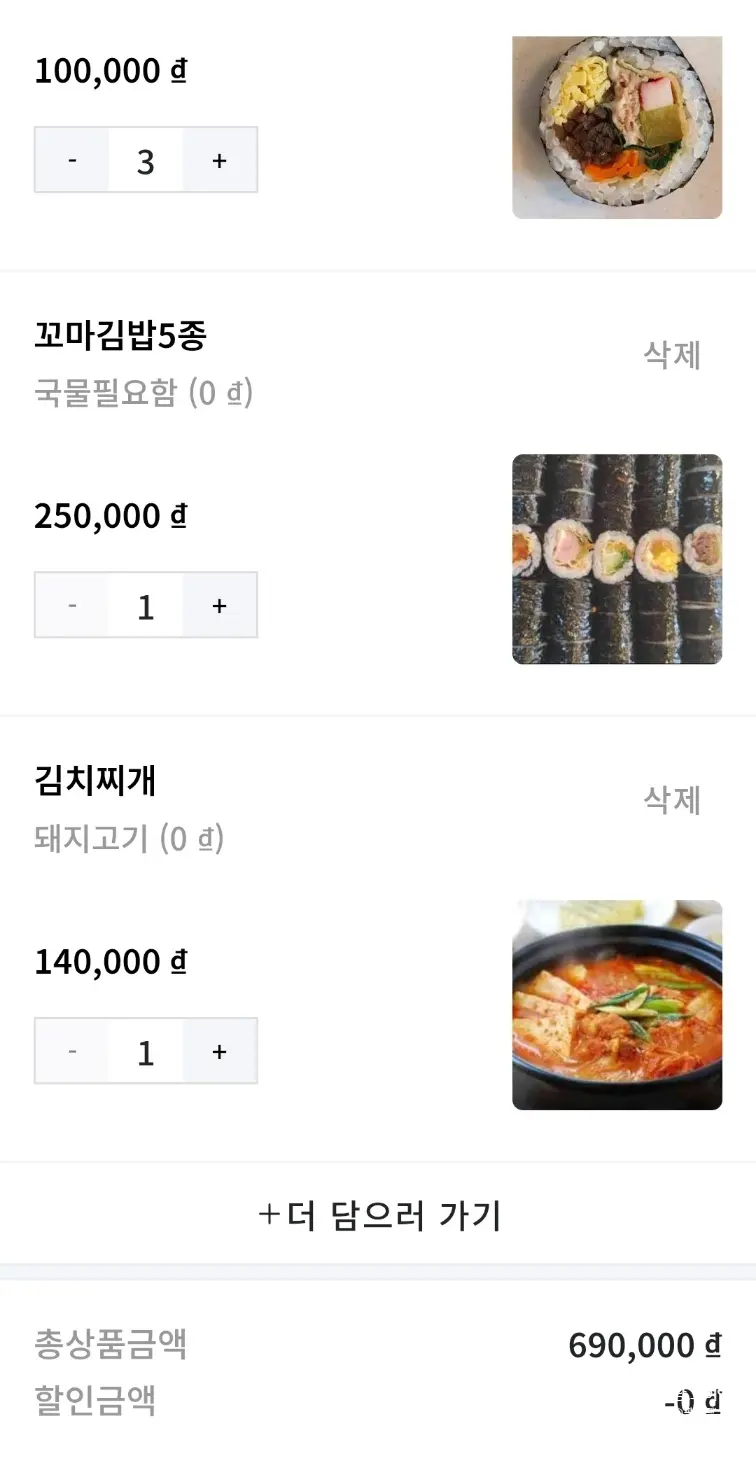This screenshot has width=756, height=1461.
Task: Decrease quantity of the 100,000 đ kimbap item
Action: click(72, 160)
